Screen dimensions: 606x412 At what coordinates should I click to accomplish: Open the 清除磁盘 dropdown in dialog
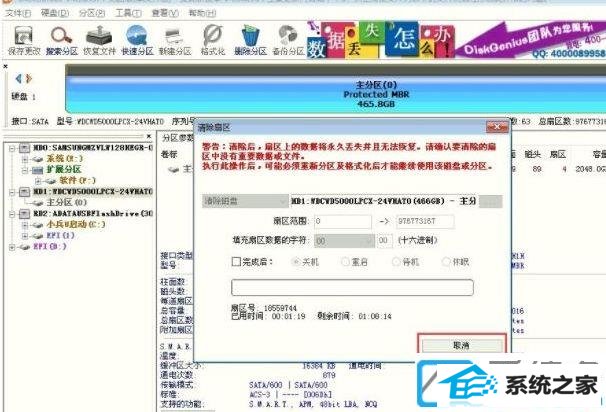point(245,201)
